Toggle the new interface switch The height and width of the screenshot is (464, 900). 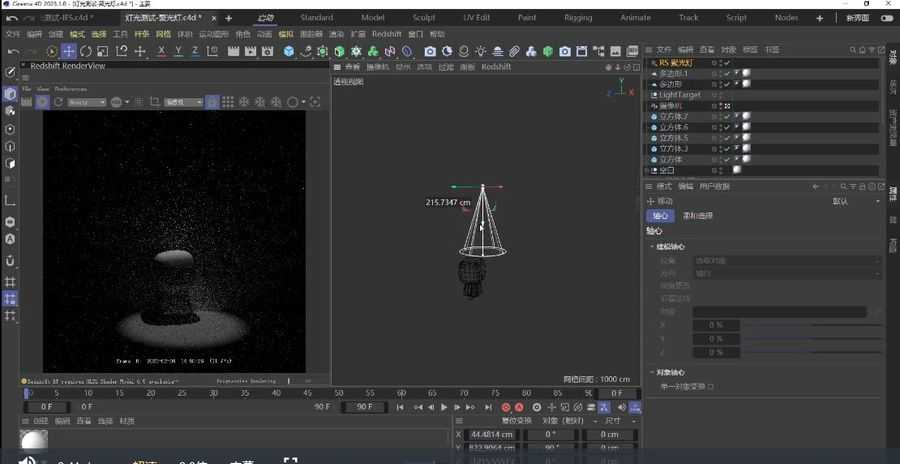click(886, 18)
